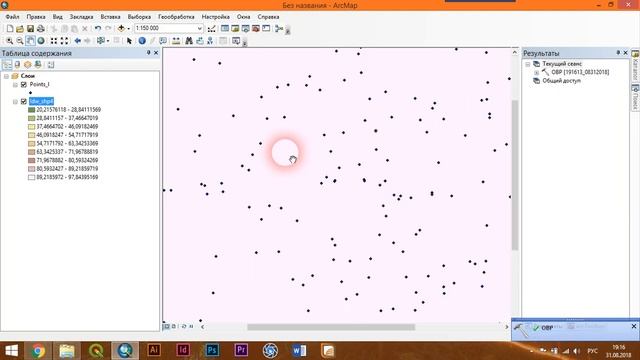Go back to previous extent
640x360 pixels.
(78, 41)
